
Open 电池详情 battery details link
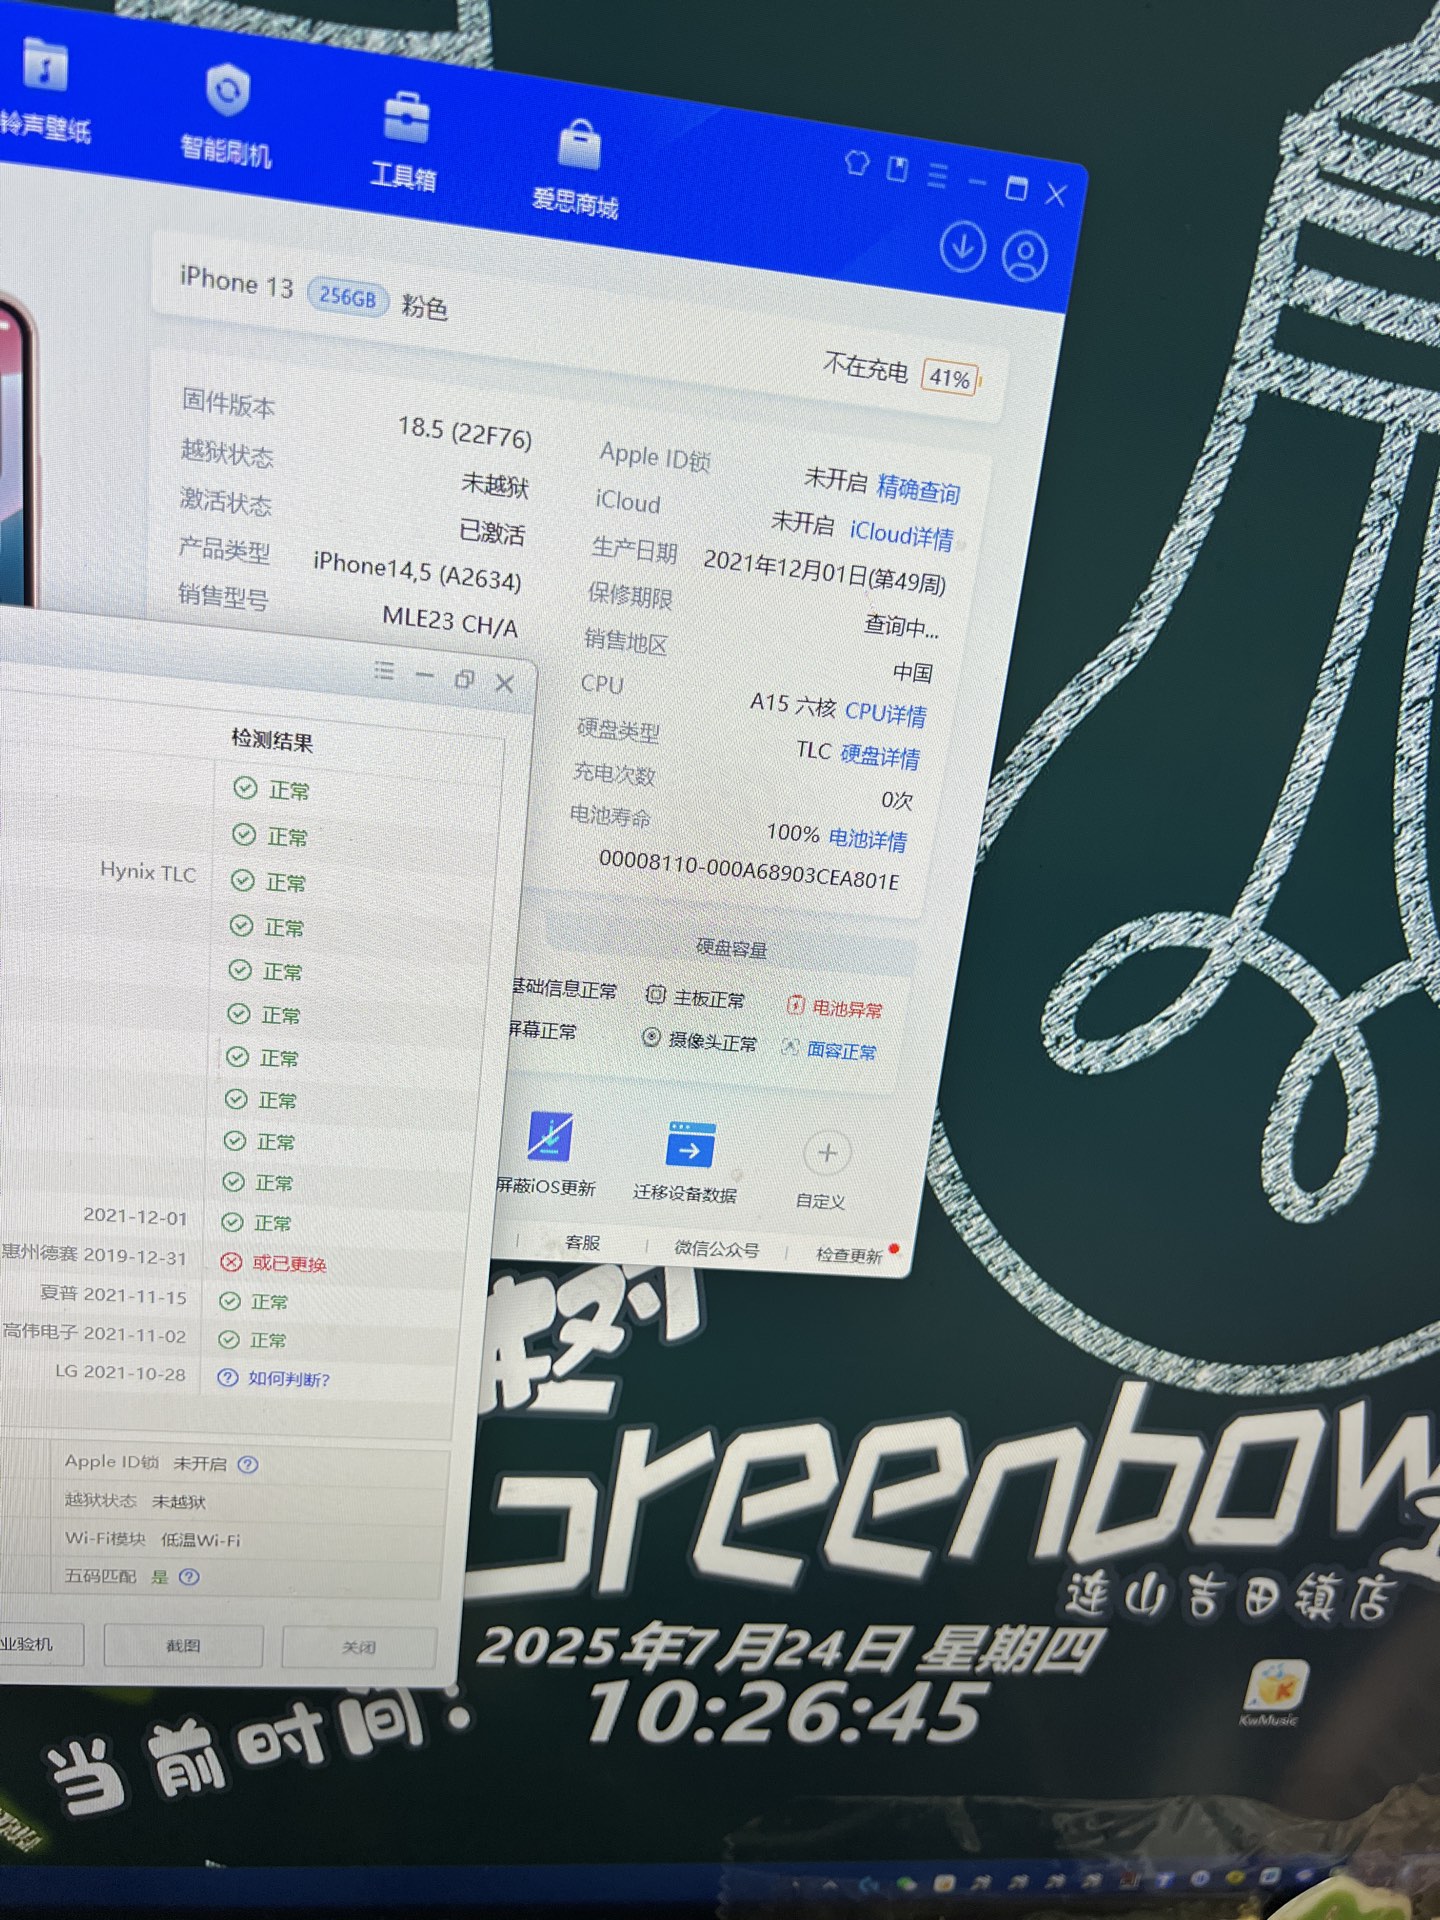point(867,839)
